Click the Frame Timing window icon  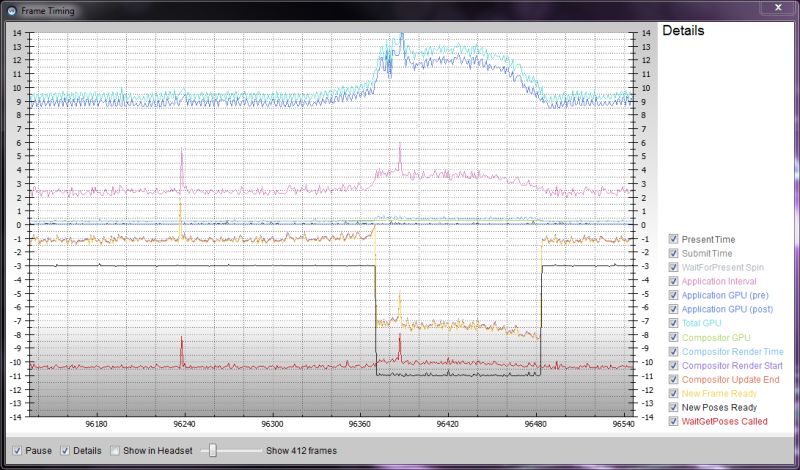tap(12, 10)
